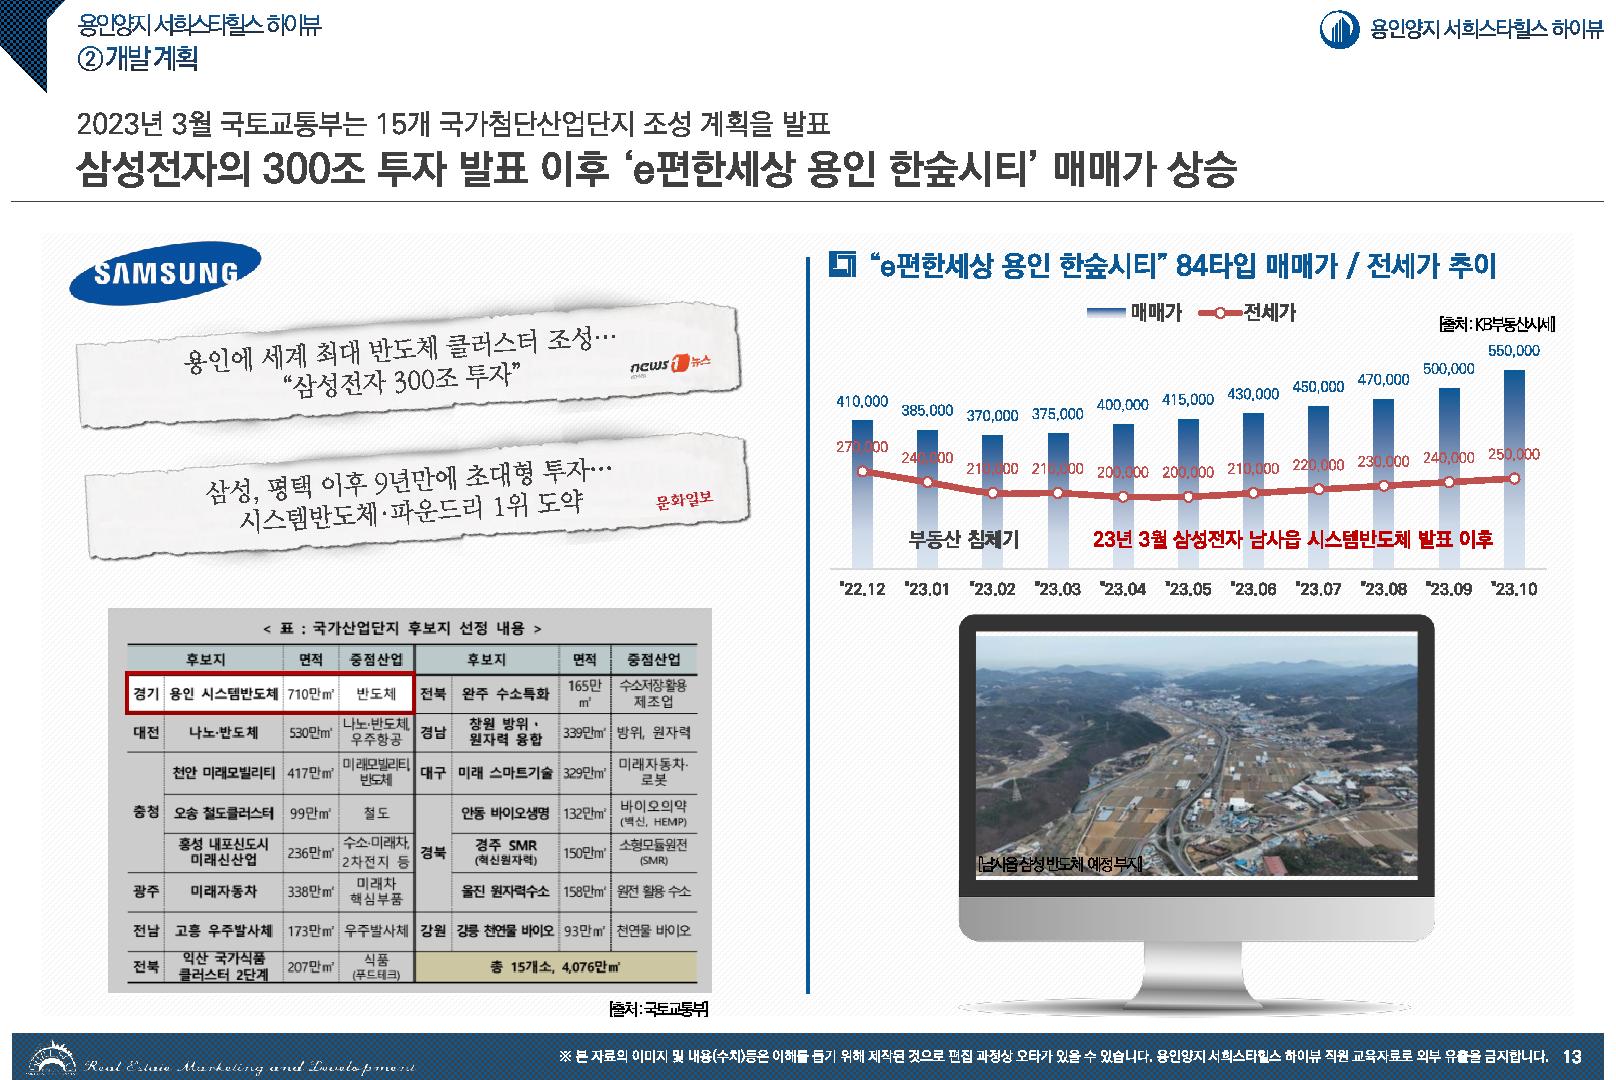Screen dimensions: 1616x1080
Task: Click the x-axis label '23.10
Action: (1514, 589)
